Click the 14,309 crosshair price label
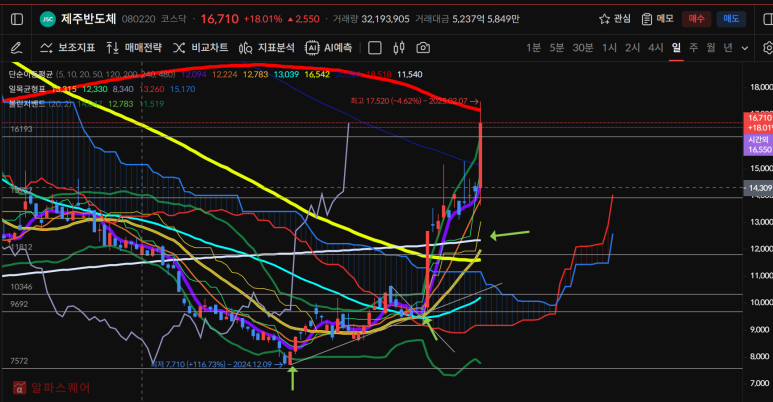 tap(758, 188)
